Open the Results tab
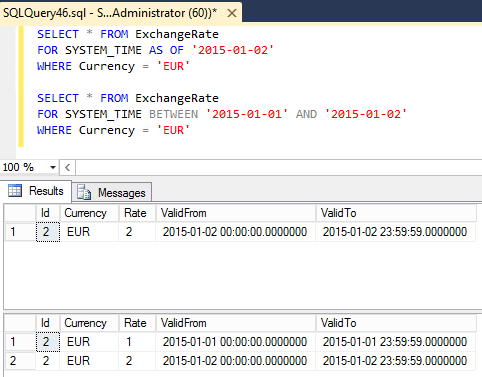The image size is (482, 377). tap(36, 191)
